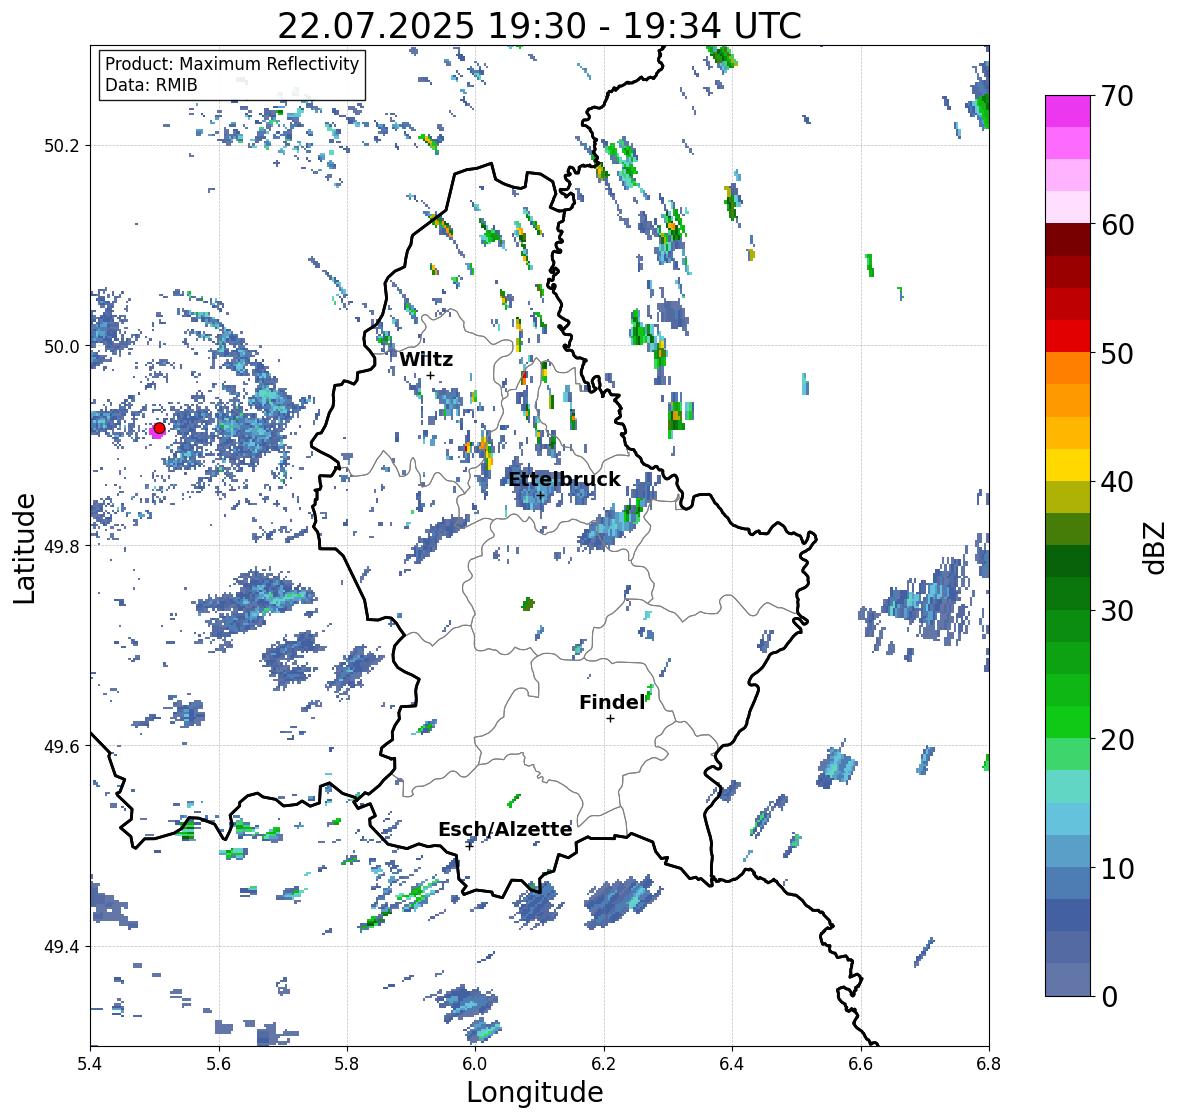Click the yellow colorbar swatch above 40
The width and height of the screenshot is (1179, 1117).
(x=1068, y=465)
